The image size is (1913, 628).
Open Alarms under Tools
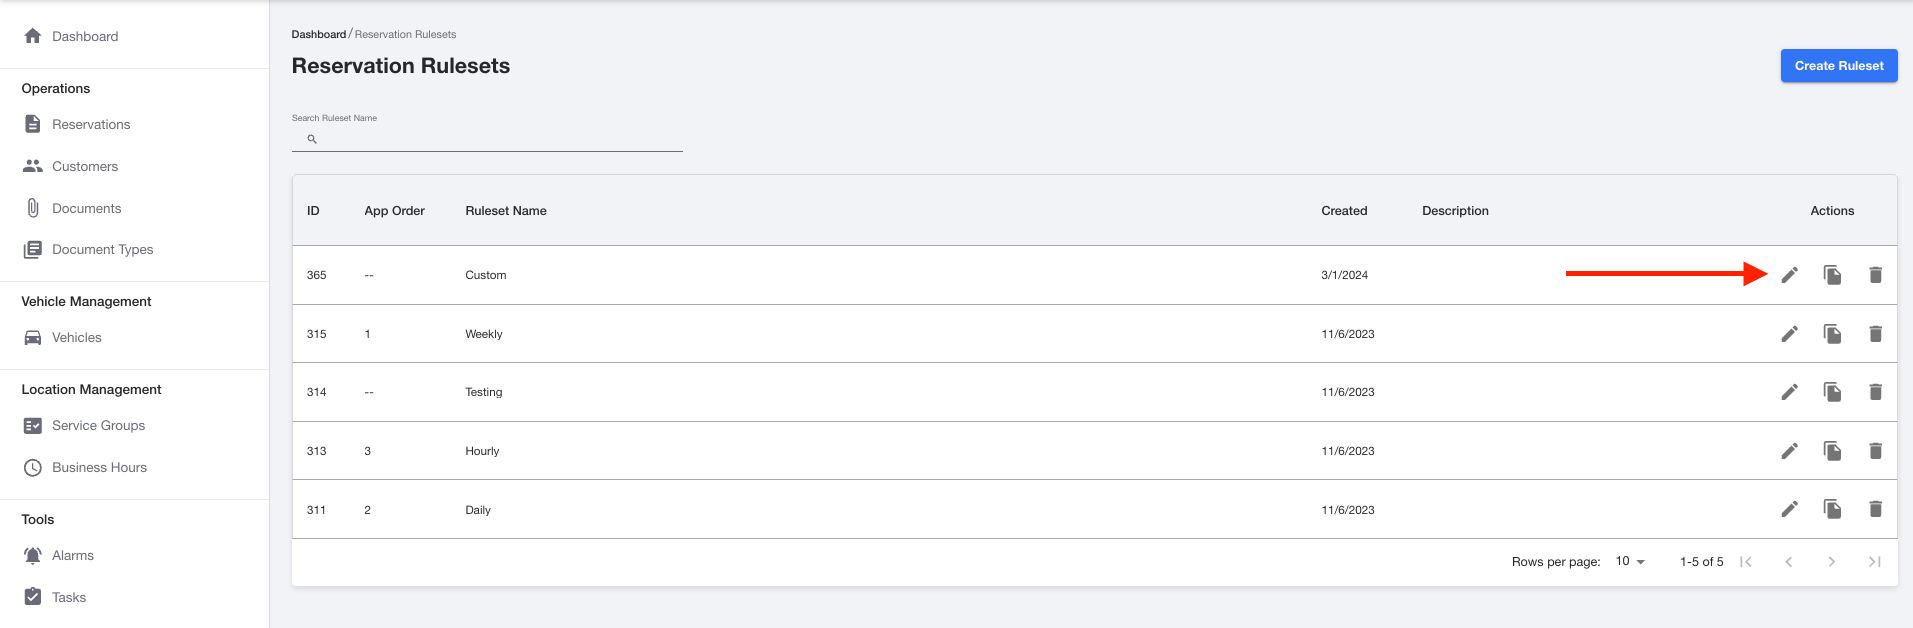coord(72,555)
